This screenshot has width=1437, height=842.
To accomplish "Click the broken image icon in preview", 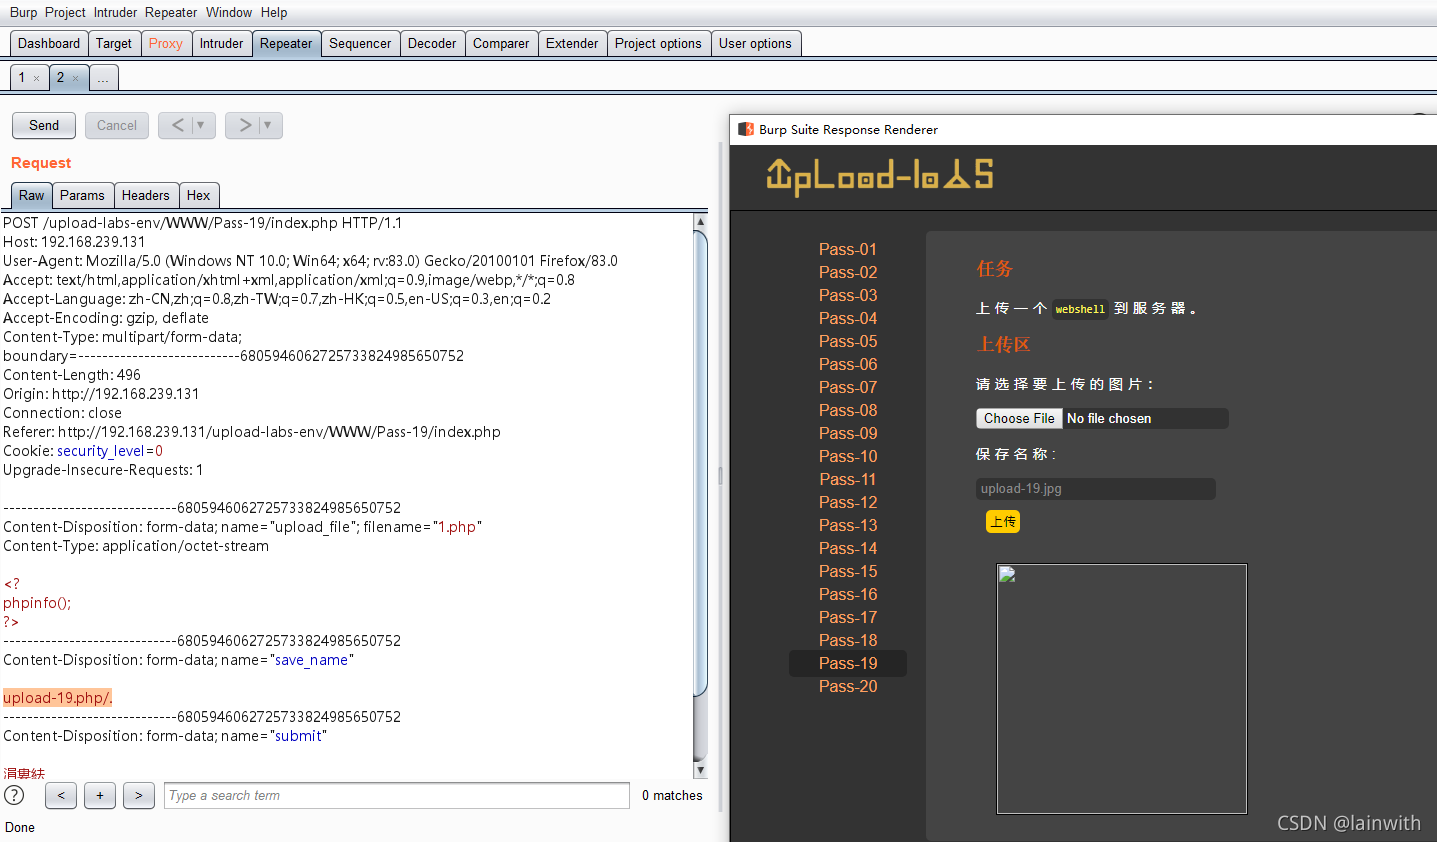I will (1007, 574).
